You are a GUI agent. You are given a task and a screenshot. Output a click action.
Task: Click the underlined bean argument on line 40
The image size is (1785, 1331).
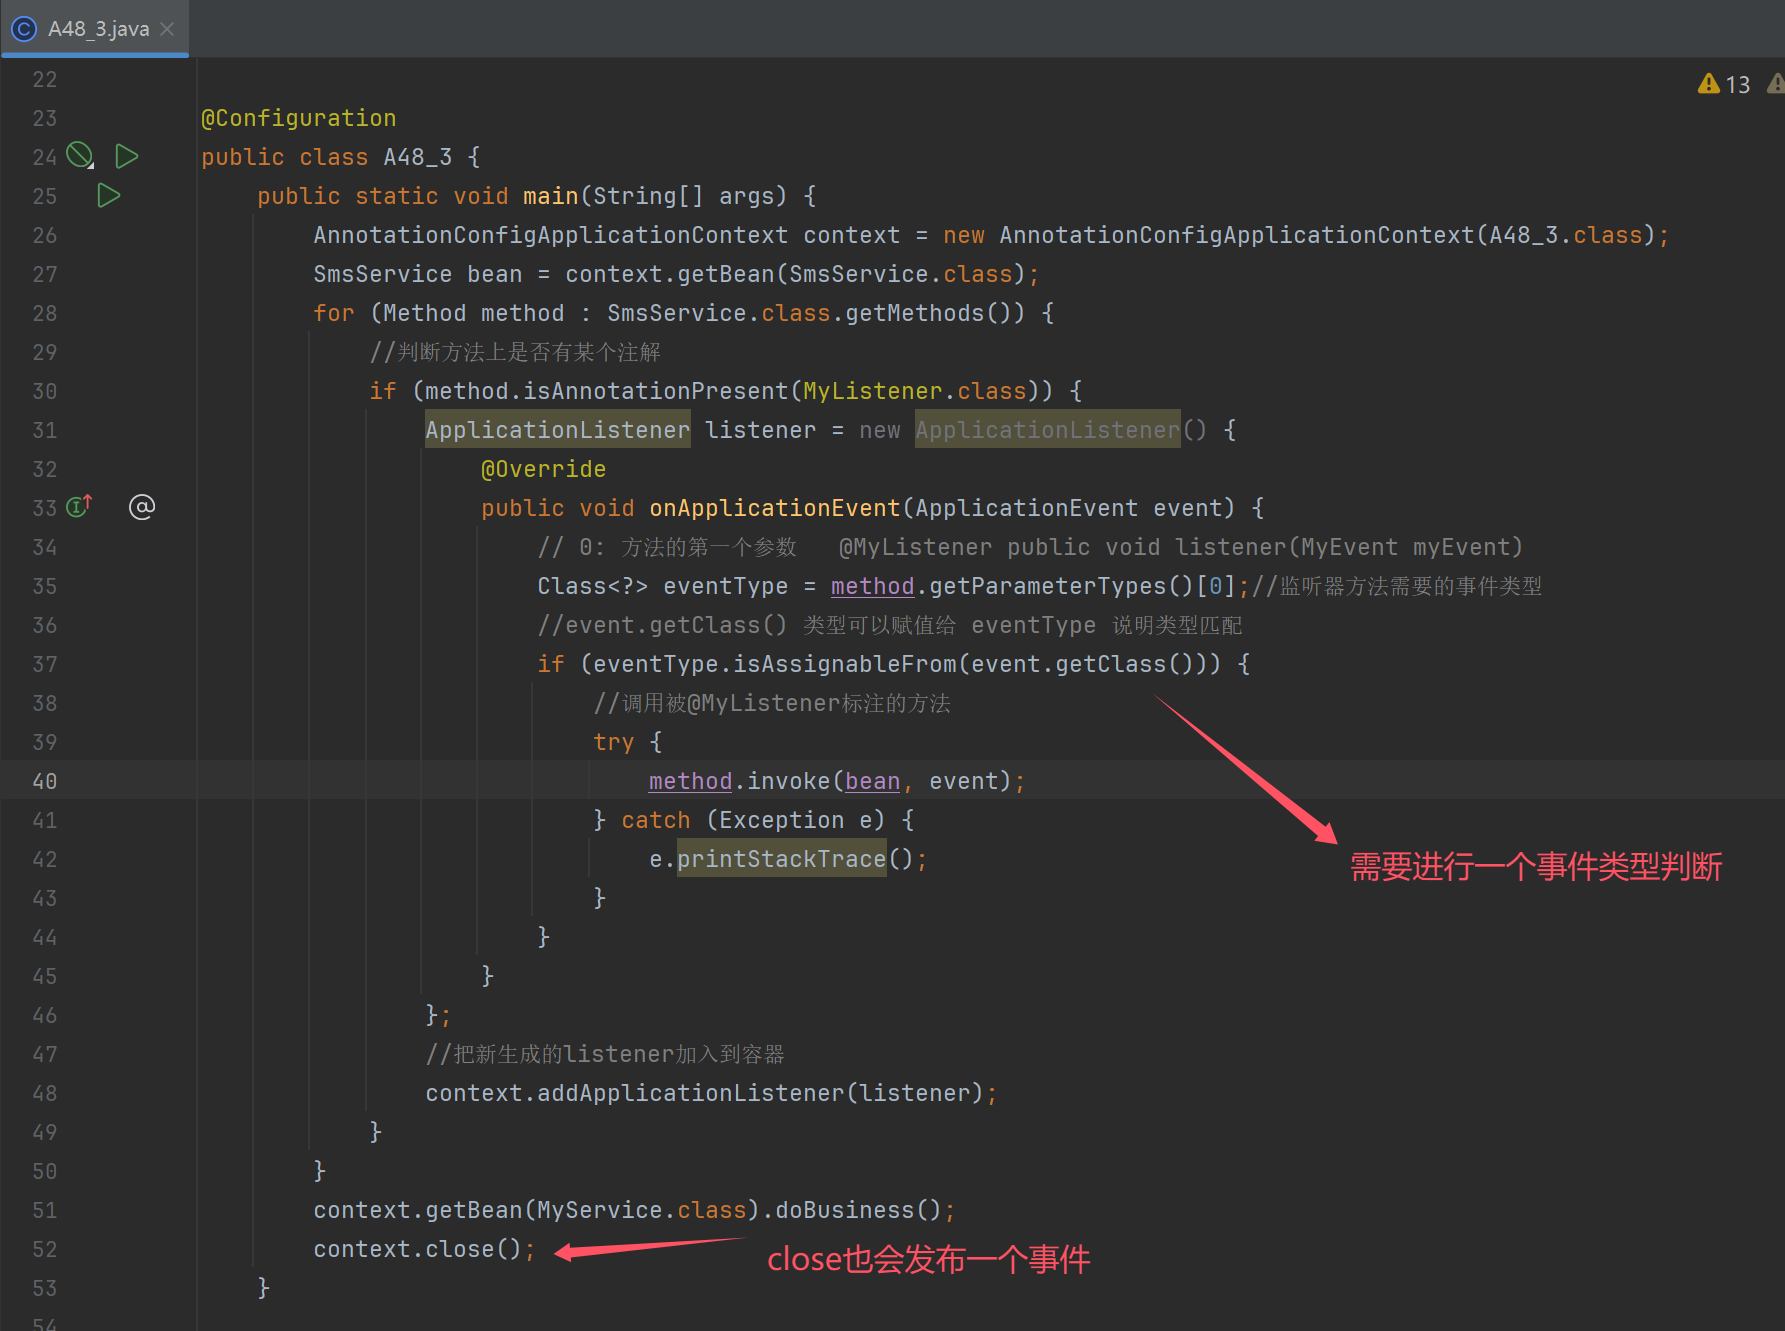click(x=872, y=781)
